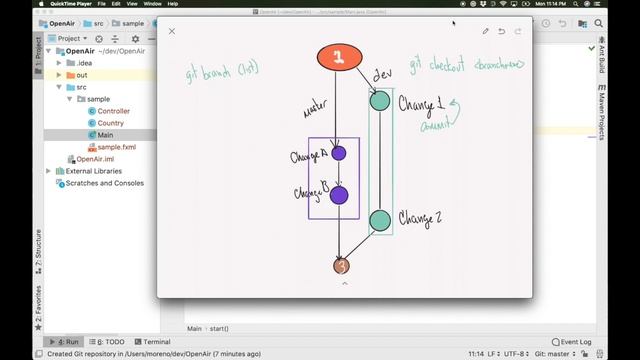Select Scratches and Consoles
Screen dimensions: 640x360
pos(100,183)
